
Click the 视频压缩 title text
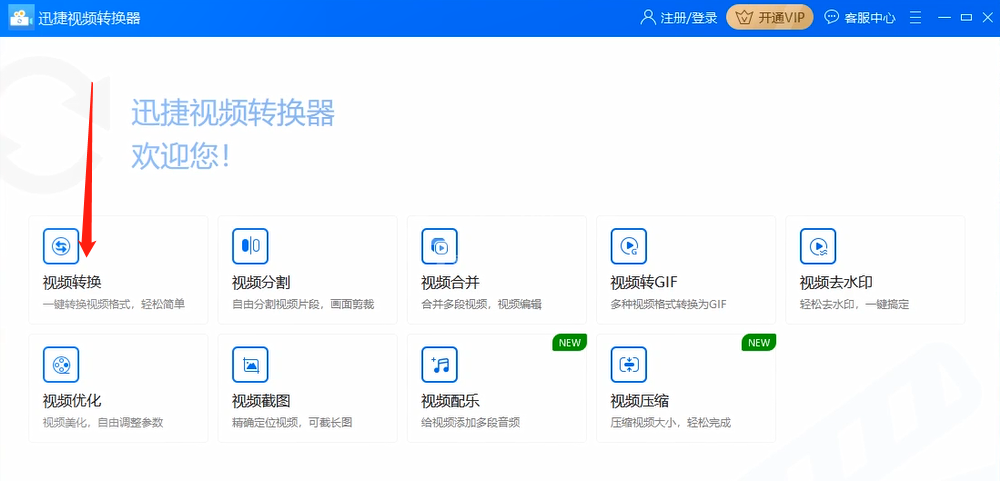point(640,401)
